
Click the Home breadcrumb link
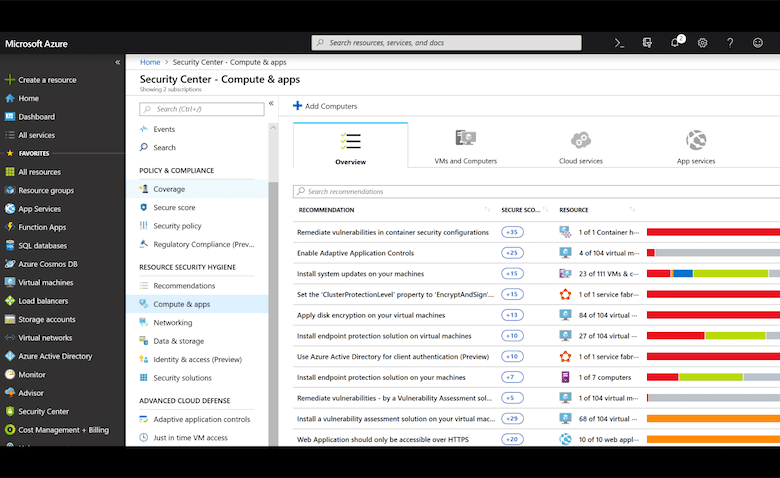(x=150, y=62)
